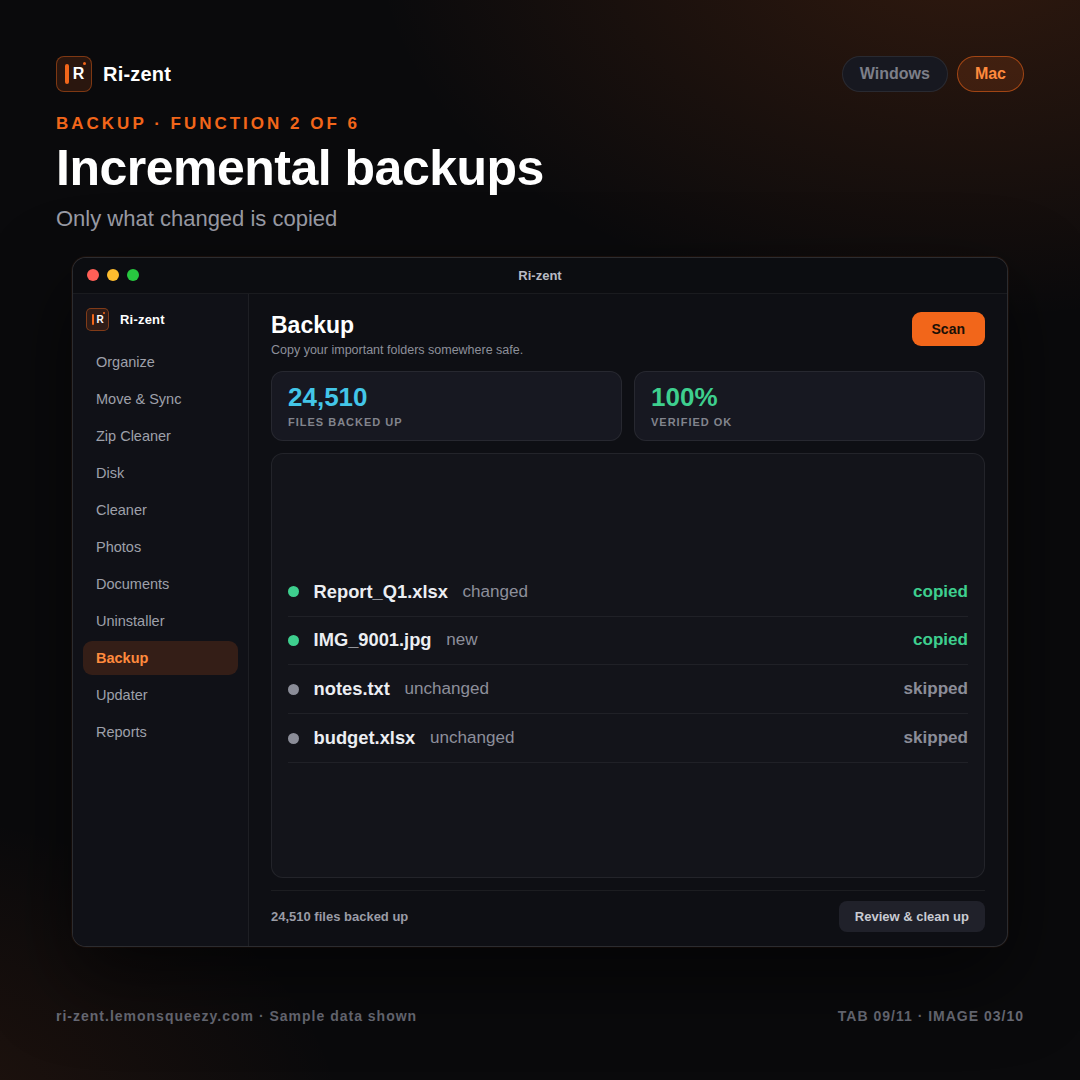Screen dimensions: 1080x1080
Task: Click the 'new' label next to IMG_9001.jpg
Action: tap(461, 641)
